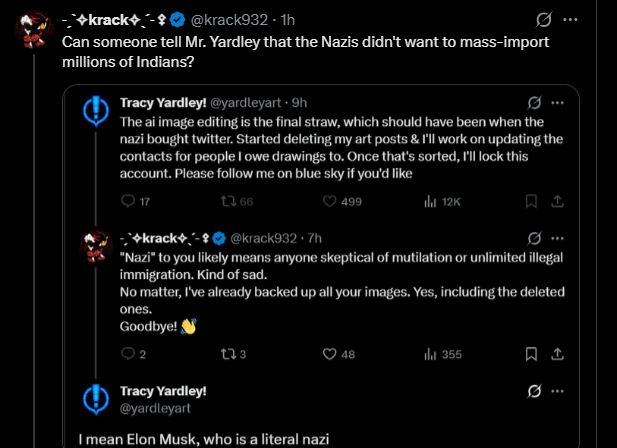This screenshot has width=617, height=448.
Task: Open @yardleyart profile link in bottom post
Action: point(152,408)
